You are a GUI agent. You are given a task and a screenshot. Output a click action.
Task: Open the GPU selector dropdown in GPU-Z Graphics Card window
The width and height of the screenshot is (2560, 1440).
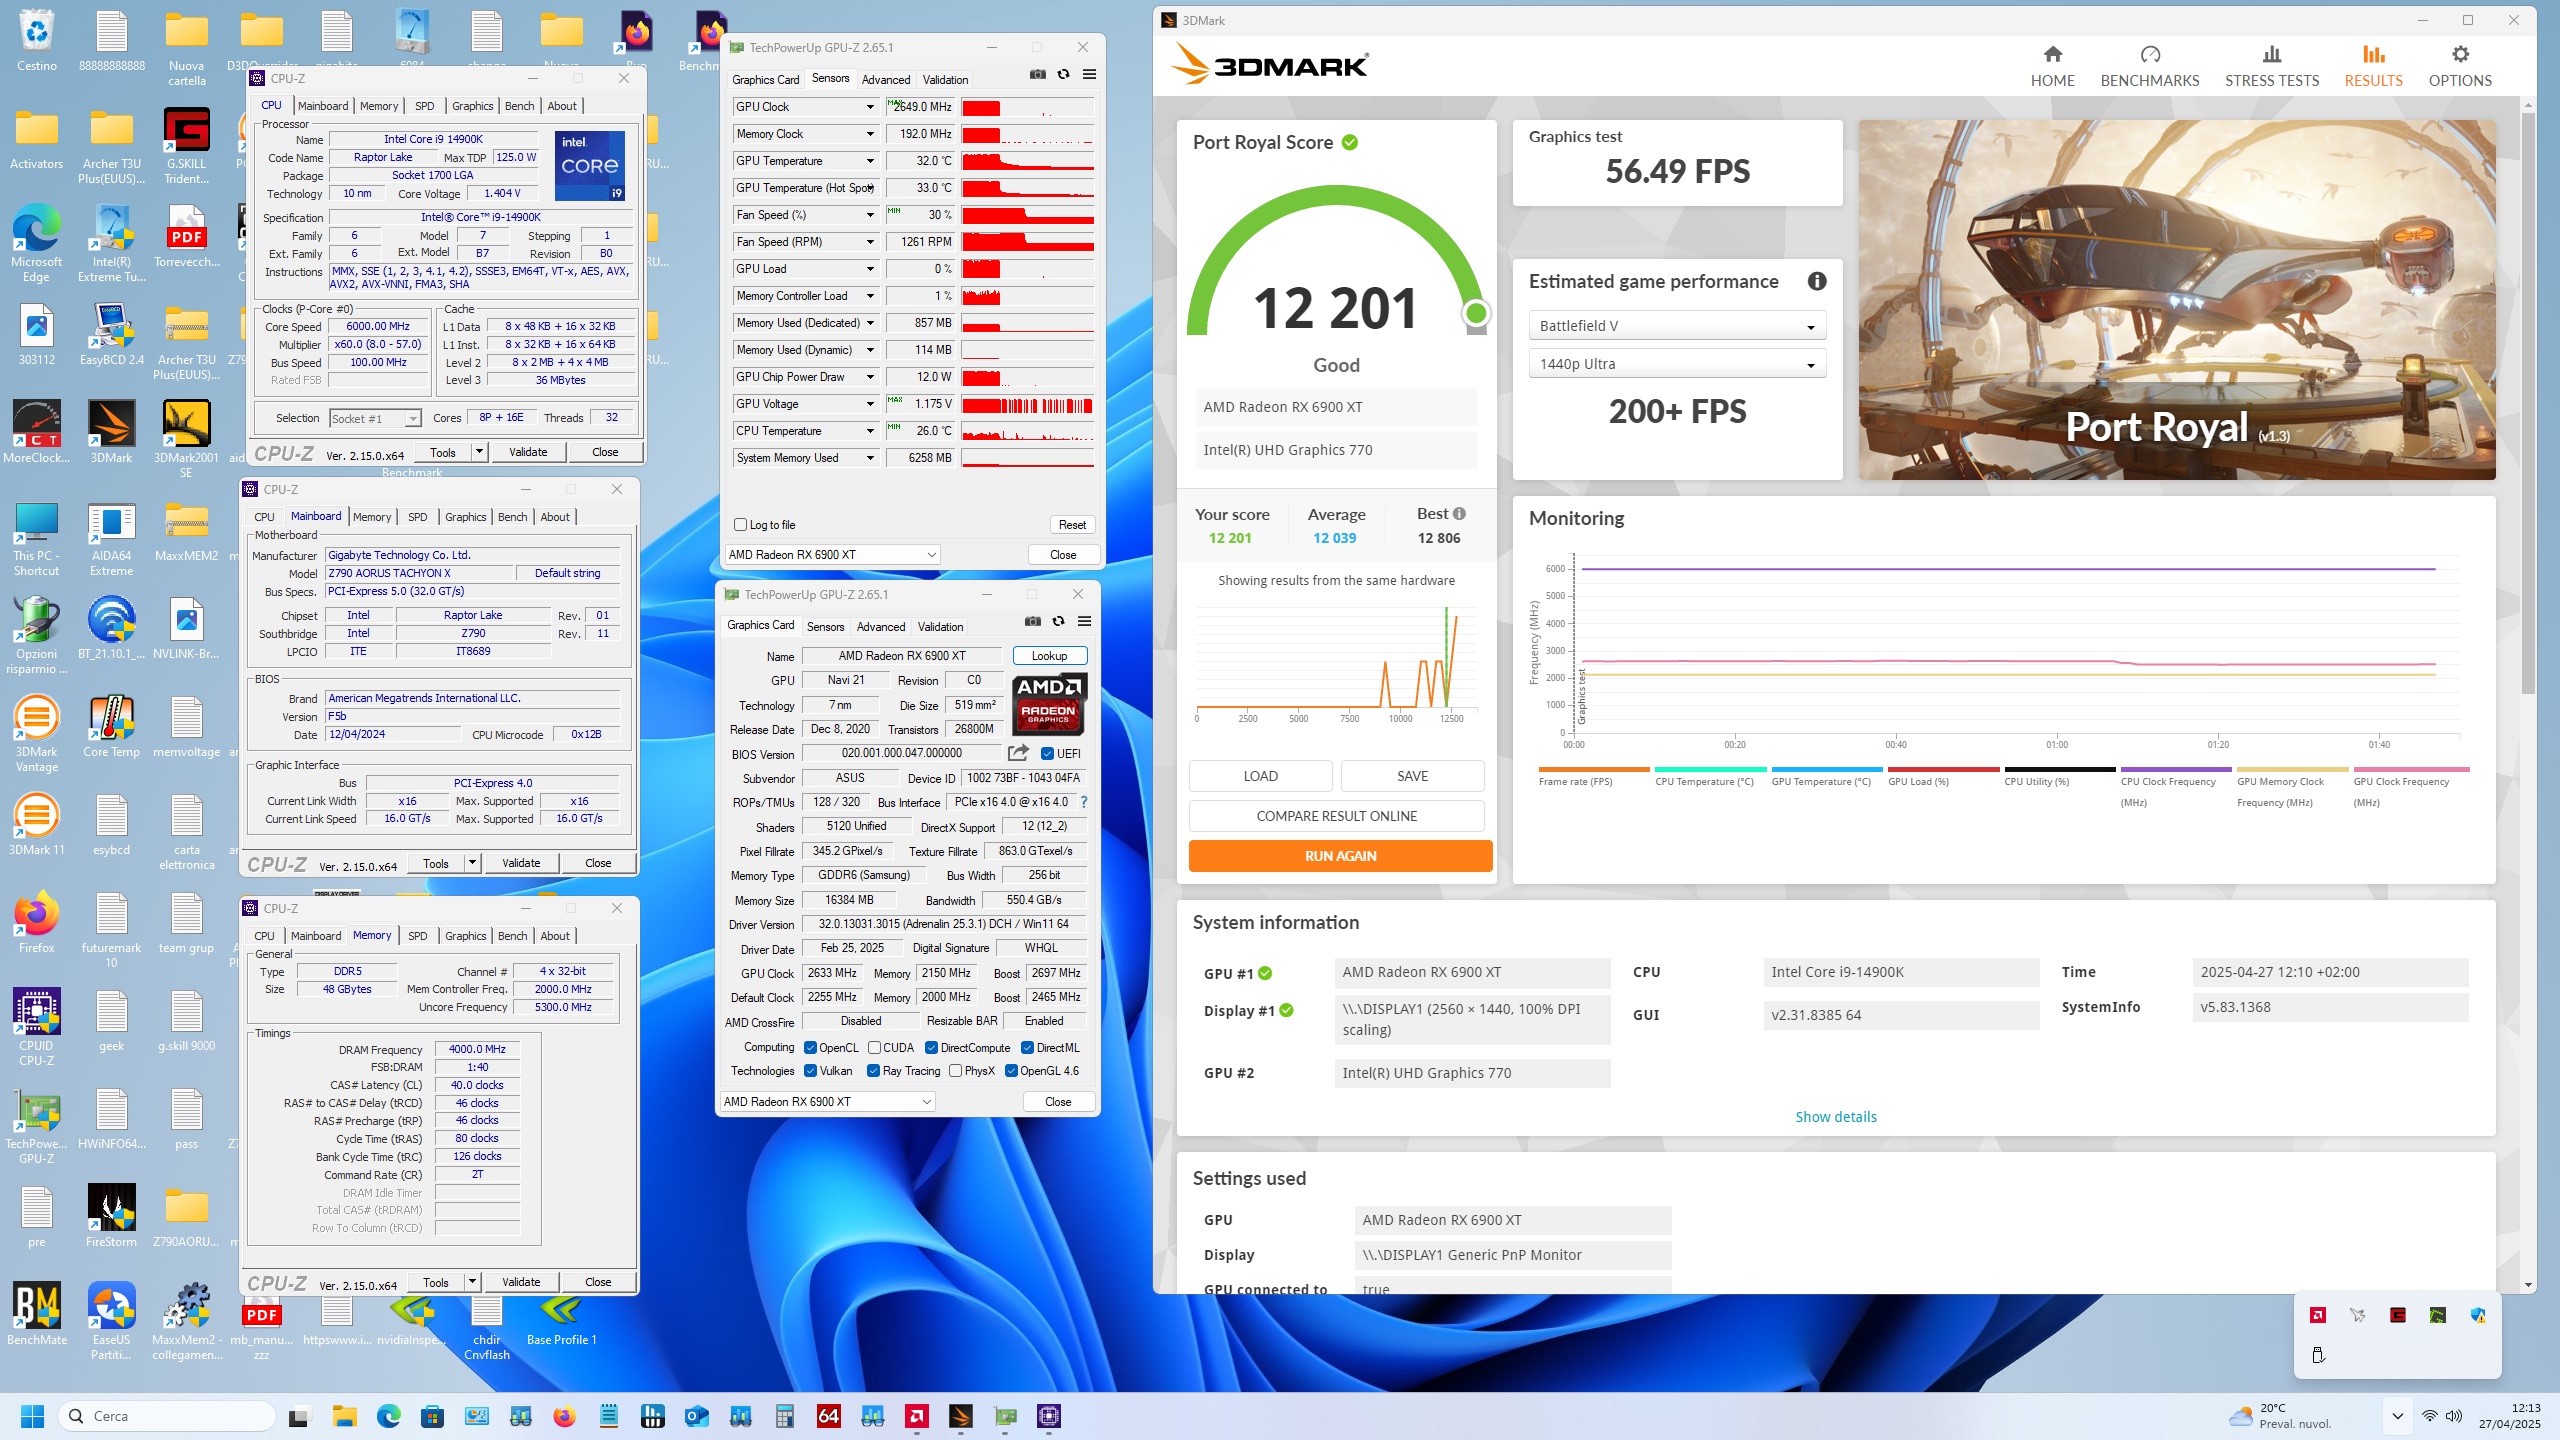827,1102
